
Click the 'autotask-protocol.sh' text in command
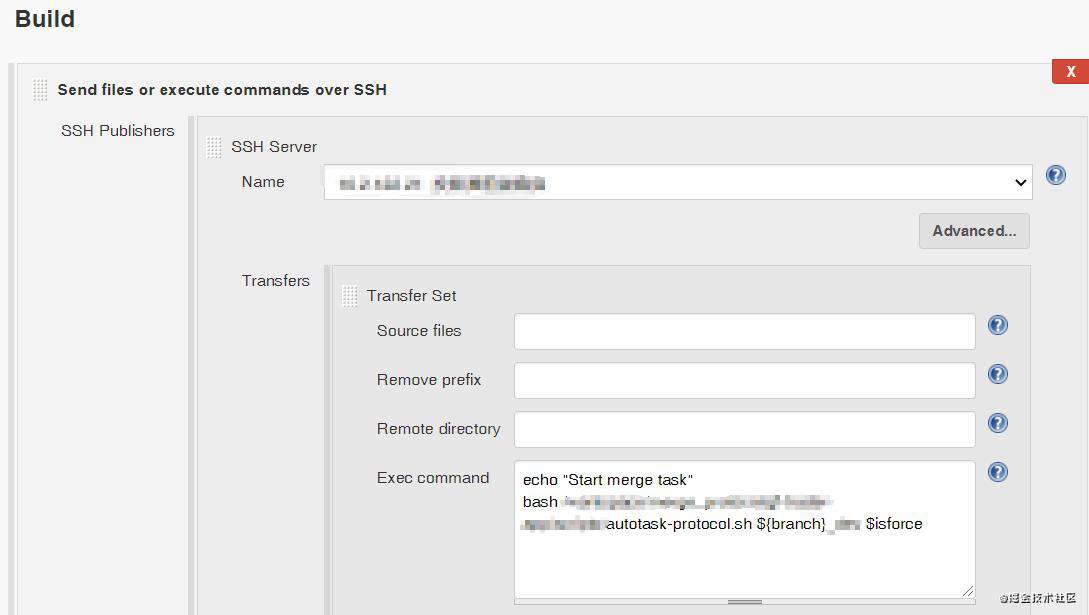679,523
